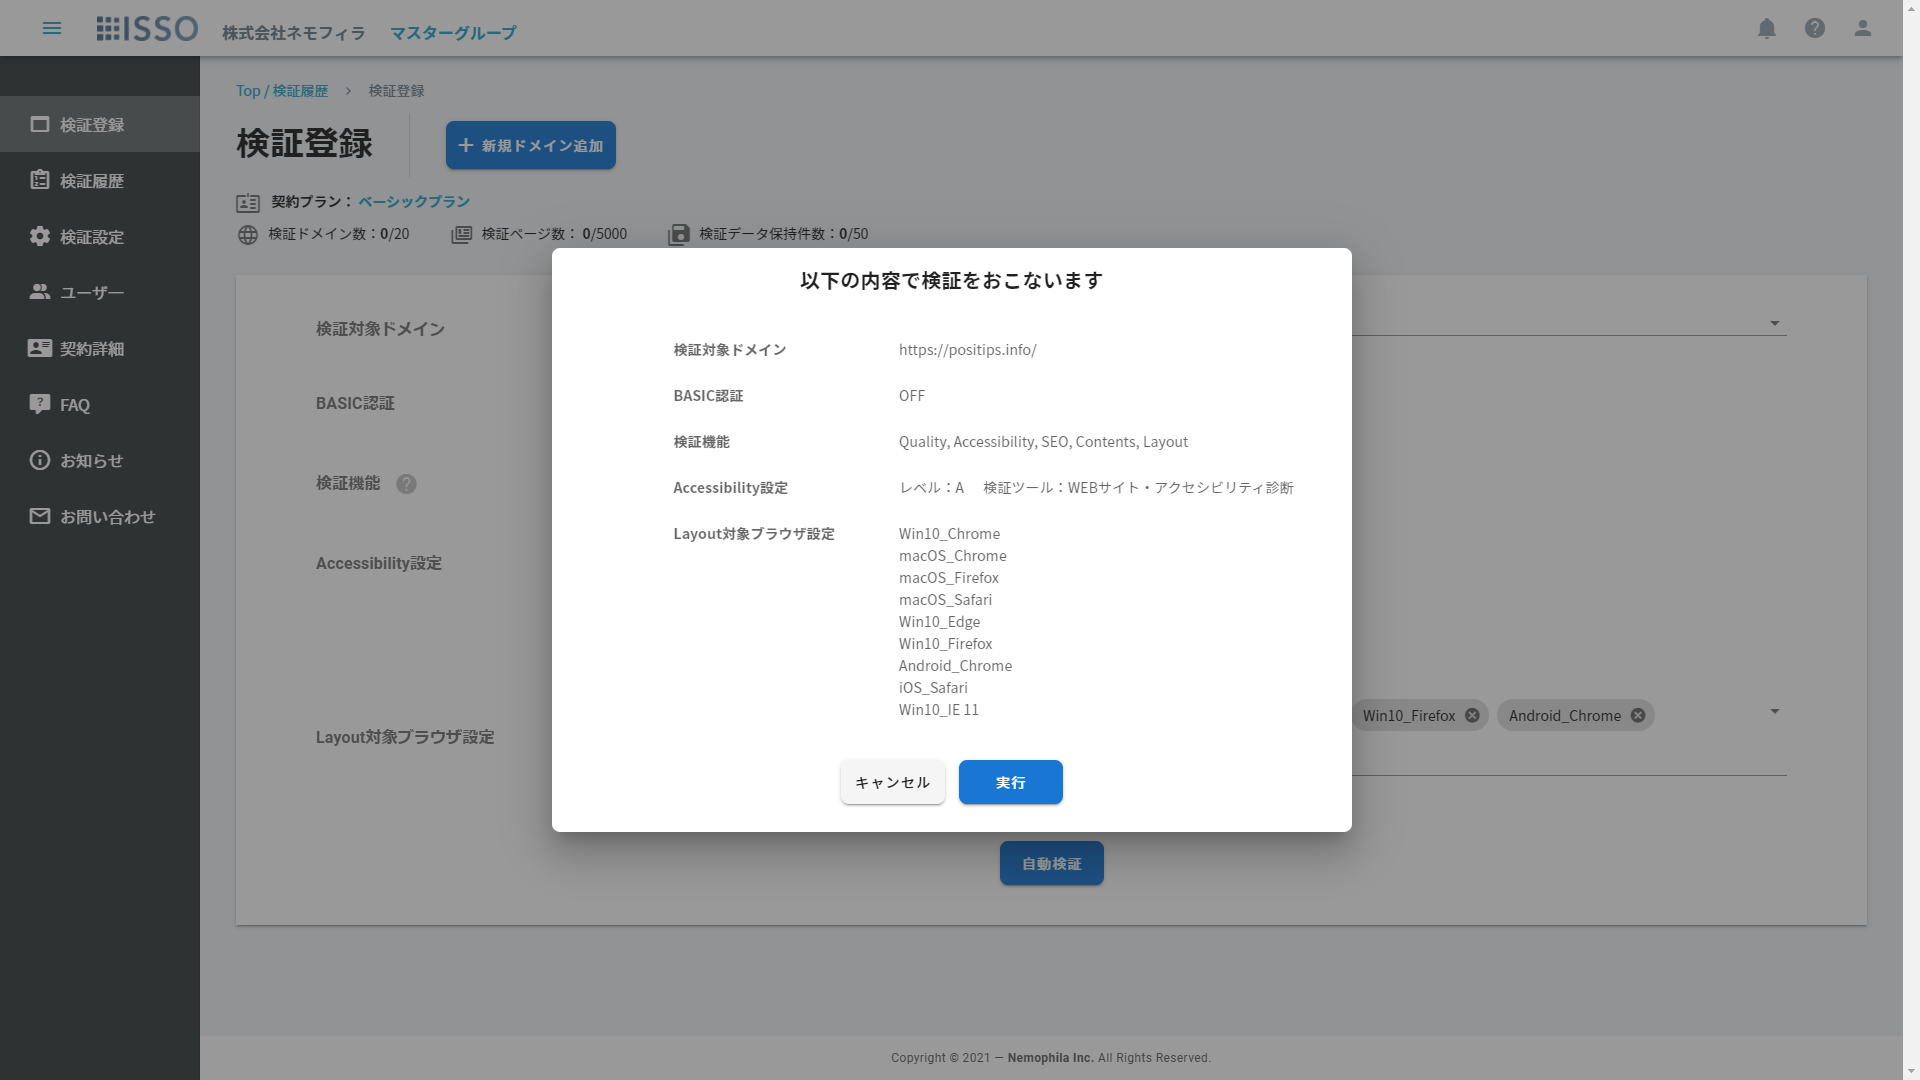
Task: Click the iOS_Safari entry in dialog list
Action: tap(933, 687)
